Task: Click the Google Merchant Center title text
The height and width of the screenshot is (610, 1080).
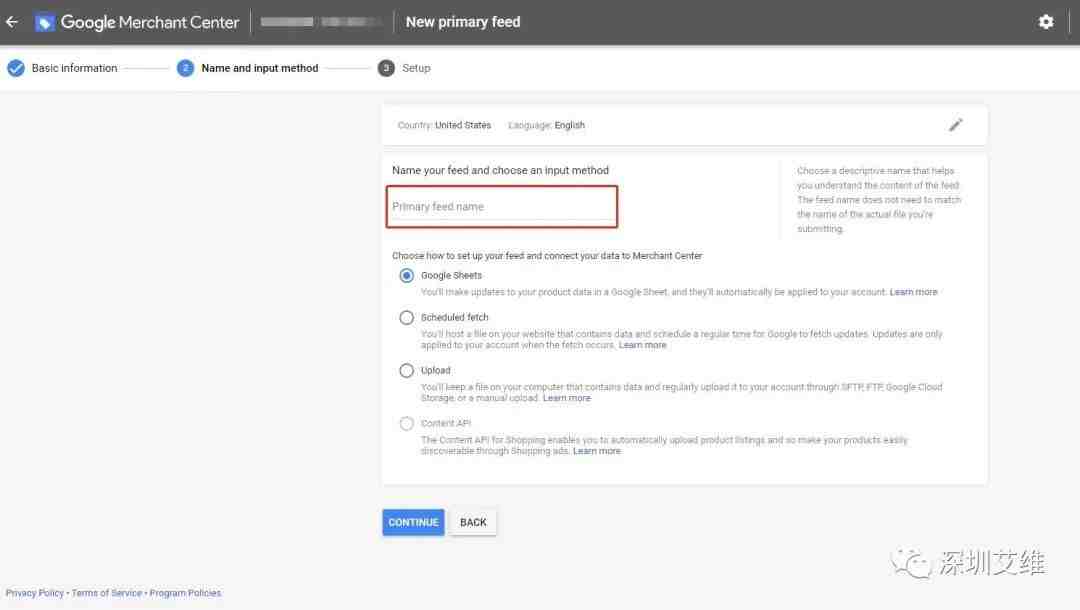Action: (x=150, y=22)
